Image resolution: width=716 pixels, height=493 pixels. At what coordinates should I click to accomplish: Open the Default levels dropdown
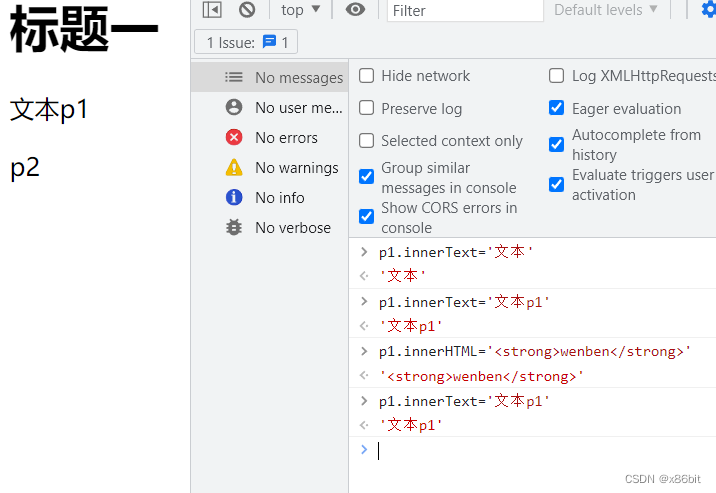605,10
